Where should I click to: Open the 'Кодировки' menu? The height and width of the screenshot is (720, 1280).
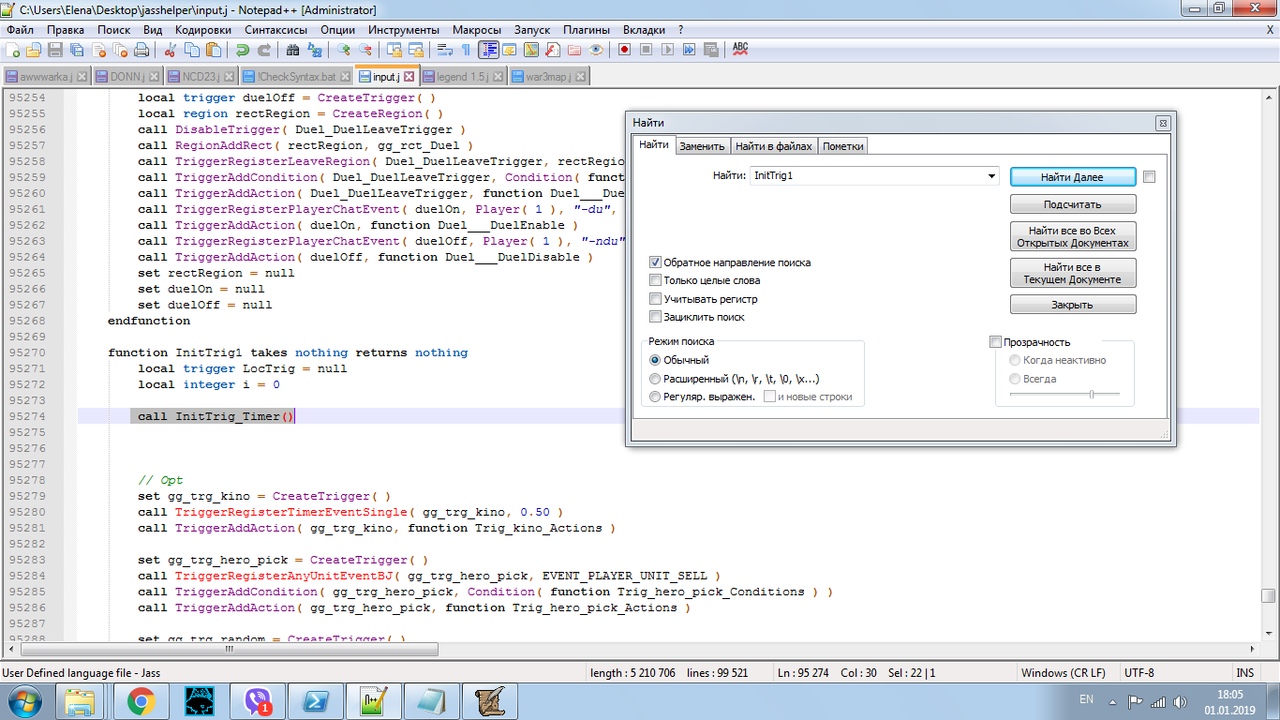pyautogui.click(x=203, y=30)
